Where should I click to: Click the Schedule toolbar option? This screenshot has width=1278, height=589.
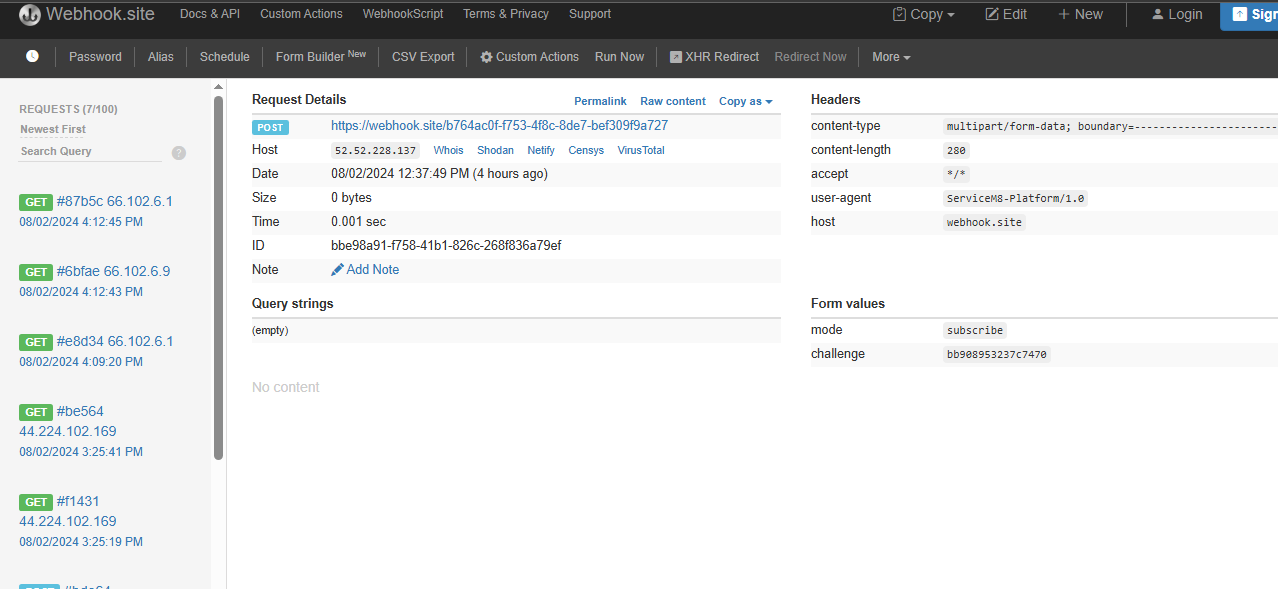[225, 57]
